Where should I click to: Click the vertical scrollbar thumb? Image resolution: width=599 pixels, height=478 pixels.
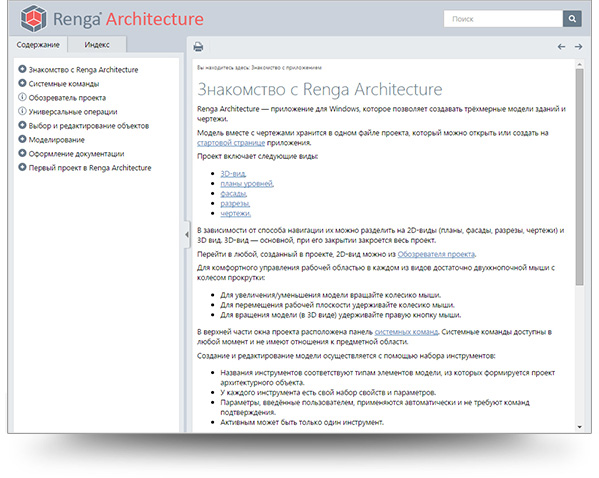(x=580, y=177)
